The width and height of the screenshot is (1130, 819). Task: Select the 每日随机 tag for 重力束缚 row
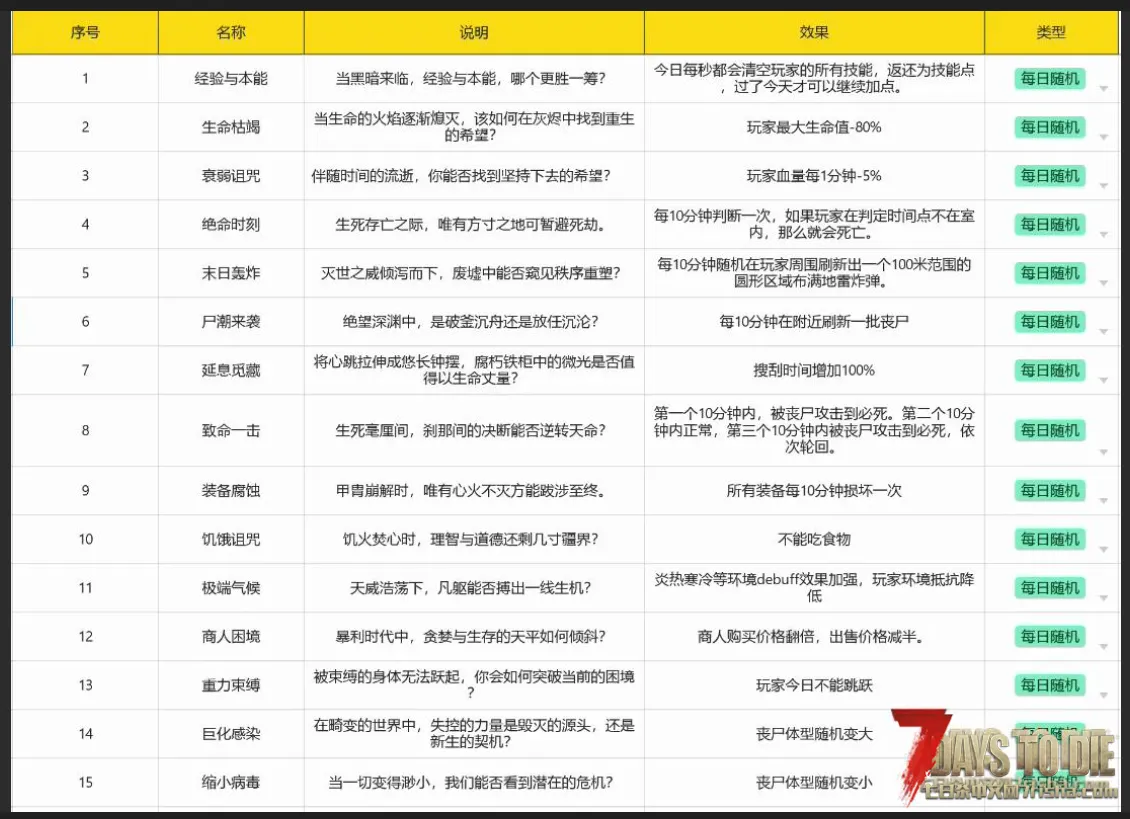point(1049,685)
